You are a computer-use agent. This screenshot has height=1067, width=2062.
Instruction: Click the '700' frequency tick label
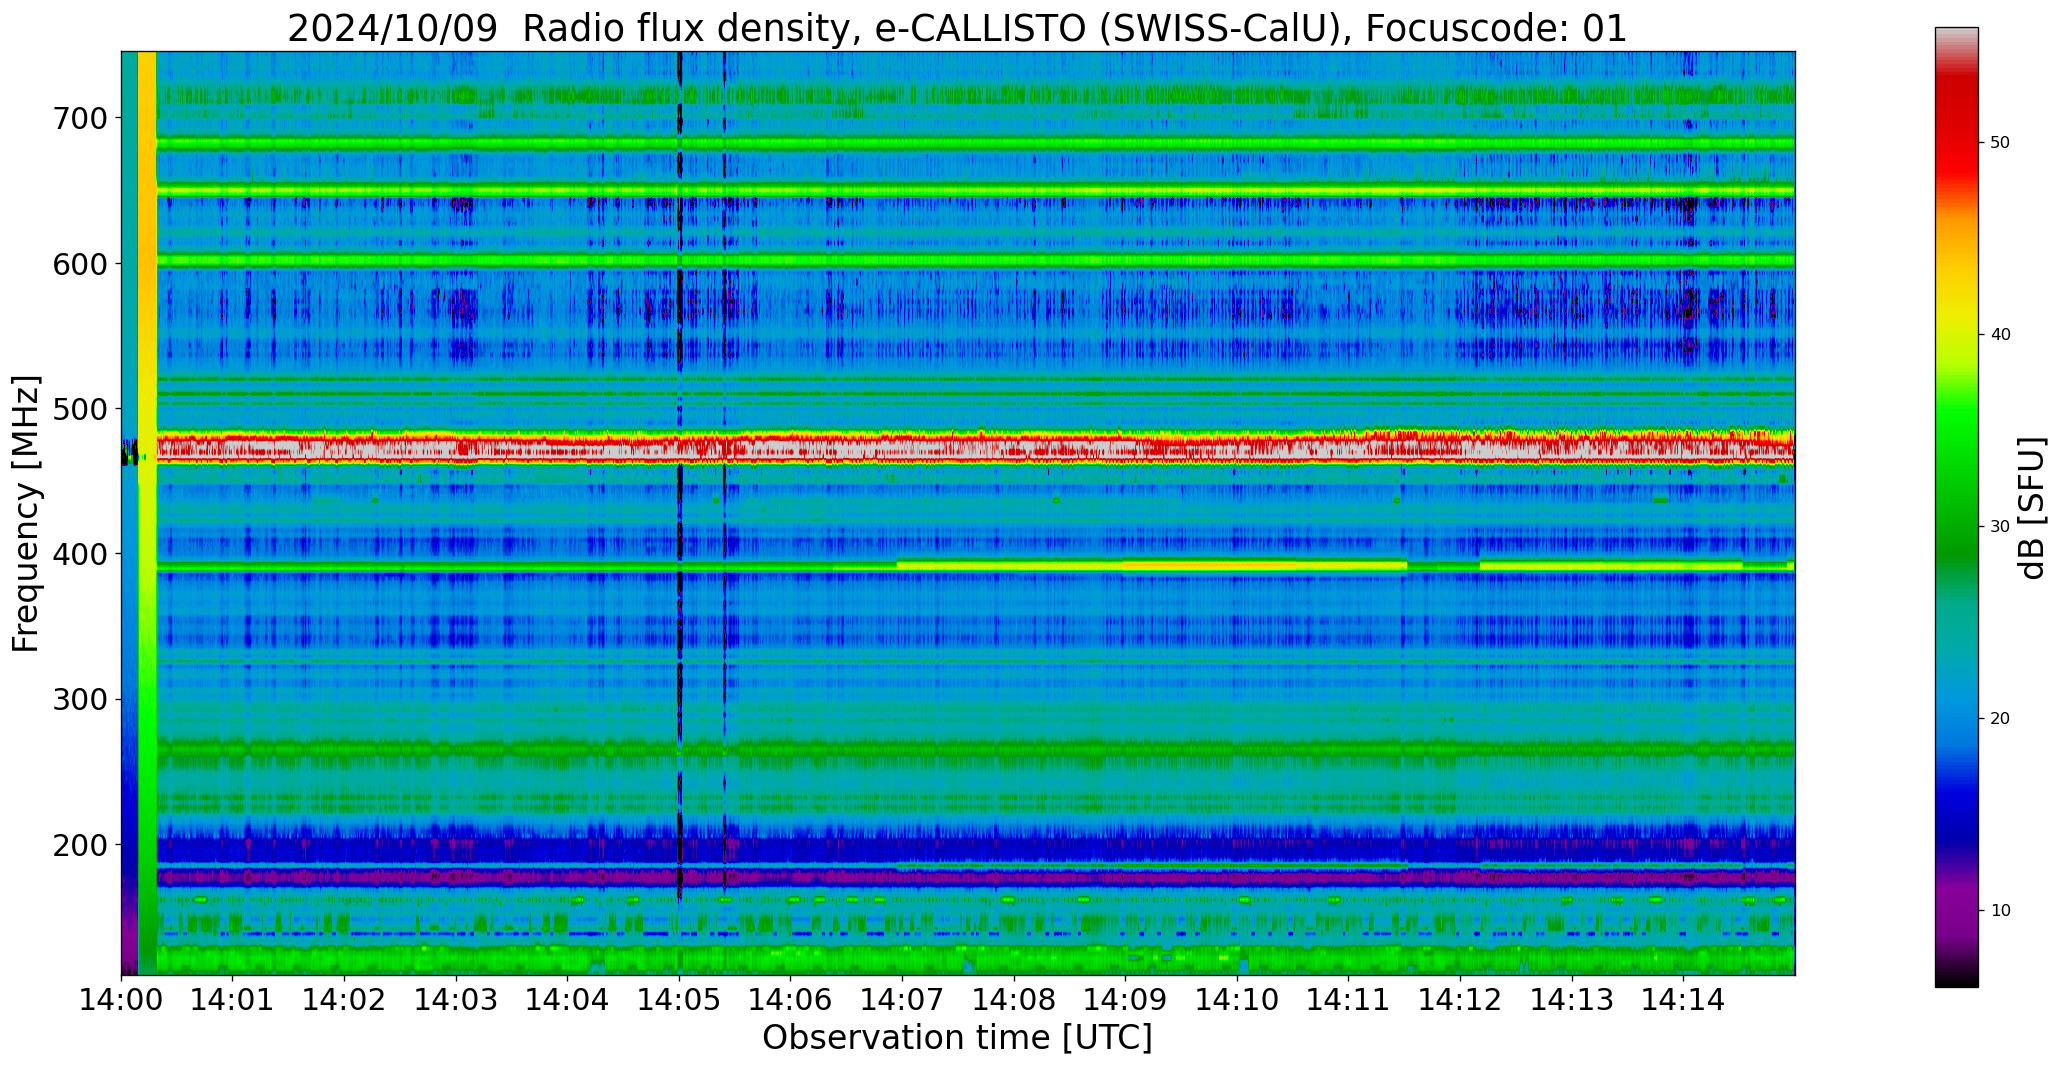(x=78, y=118)
